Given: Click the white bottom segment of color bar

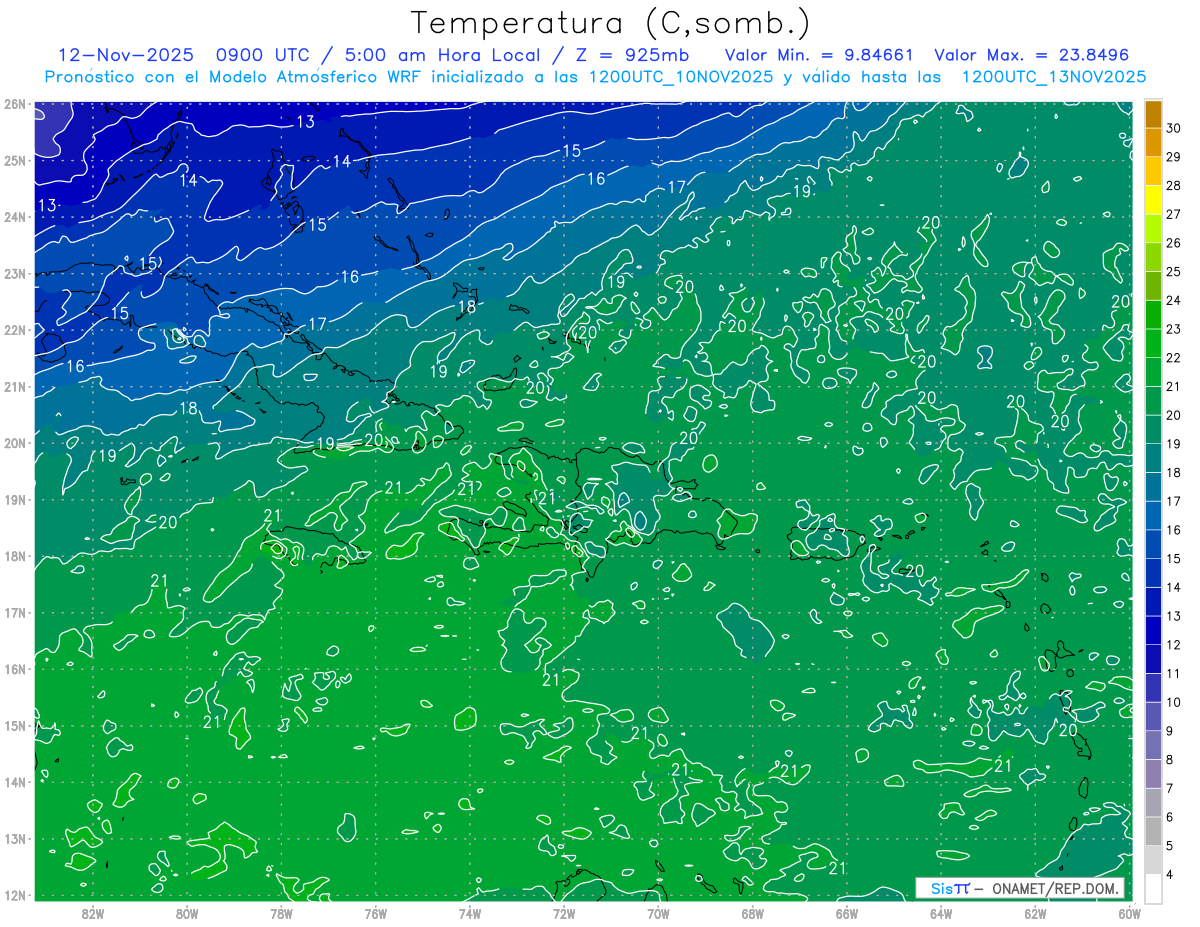Looking at the screenshot, I should 1153,888.
